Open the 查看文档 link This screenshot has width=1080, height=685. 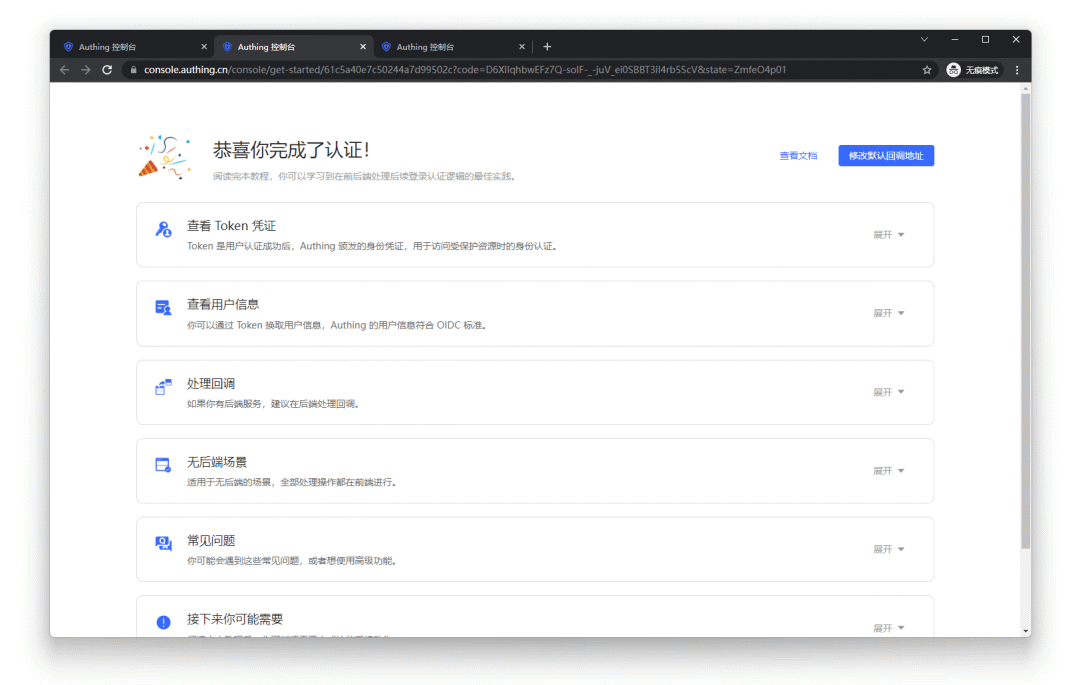point(798,155)
